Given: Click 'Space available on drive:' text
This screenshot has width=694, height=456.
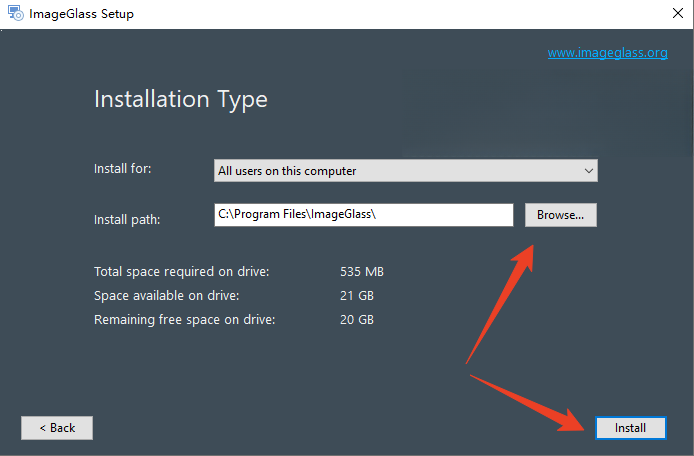Looking at the screenshot, I should tap(166, 295).
